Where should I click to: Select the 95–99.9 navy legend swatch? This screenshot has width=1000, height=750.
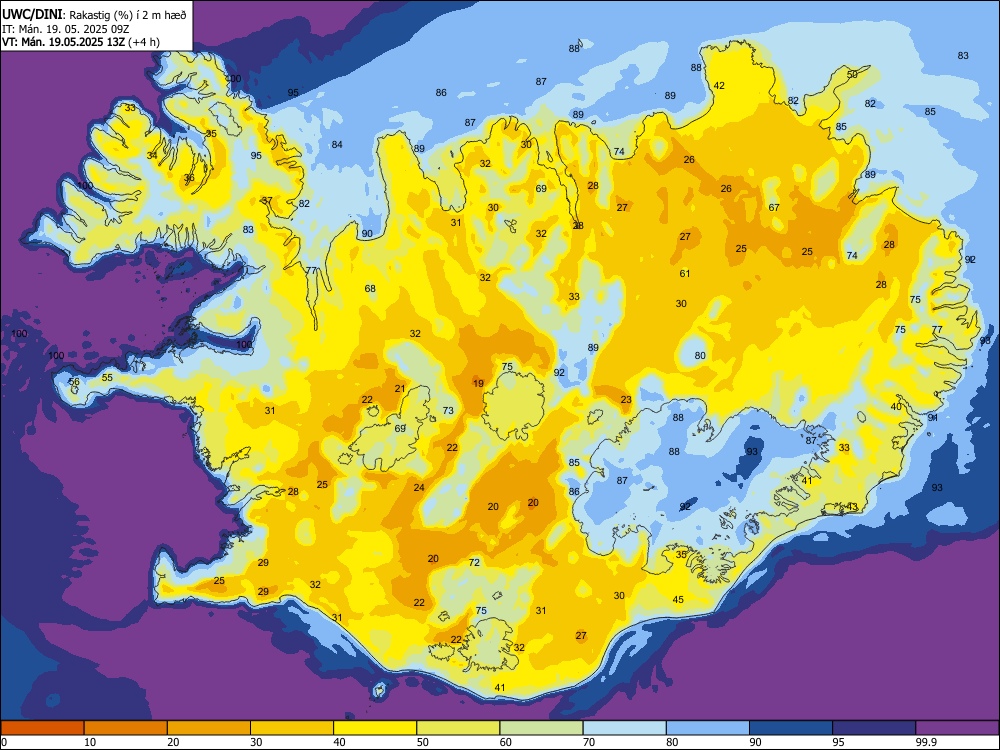(874, 728)
